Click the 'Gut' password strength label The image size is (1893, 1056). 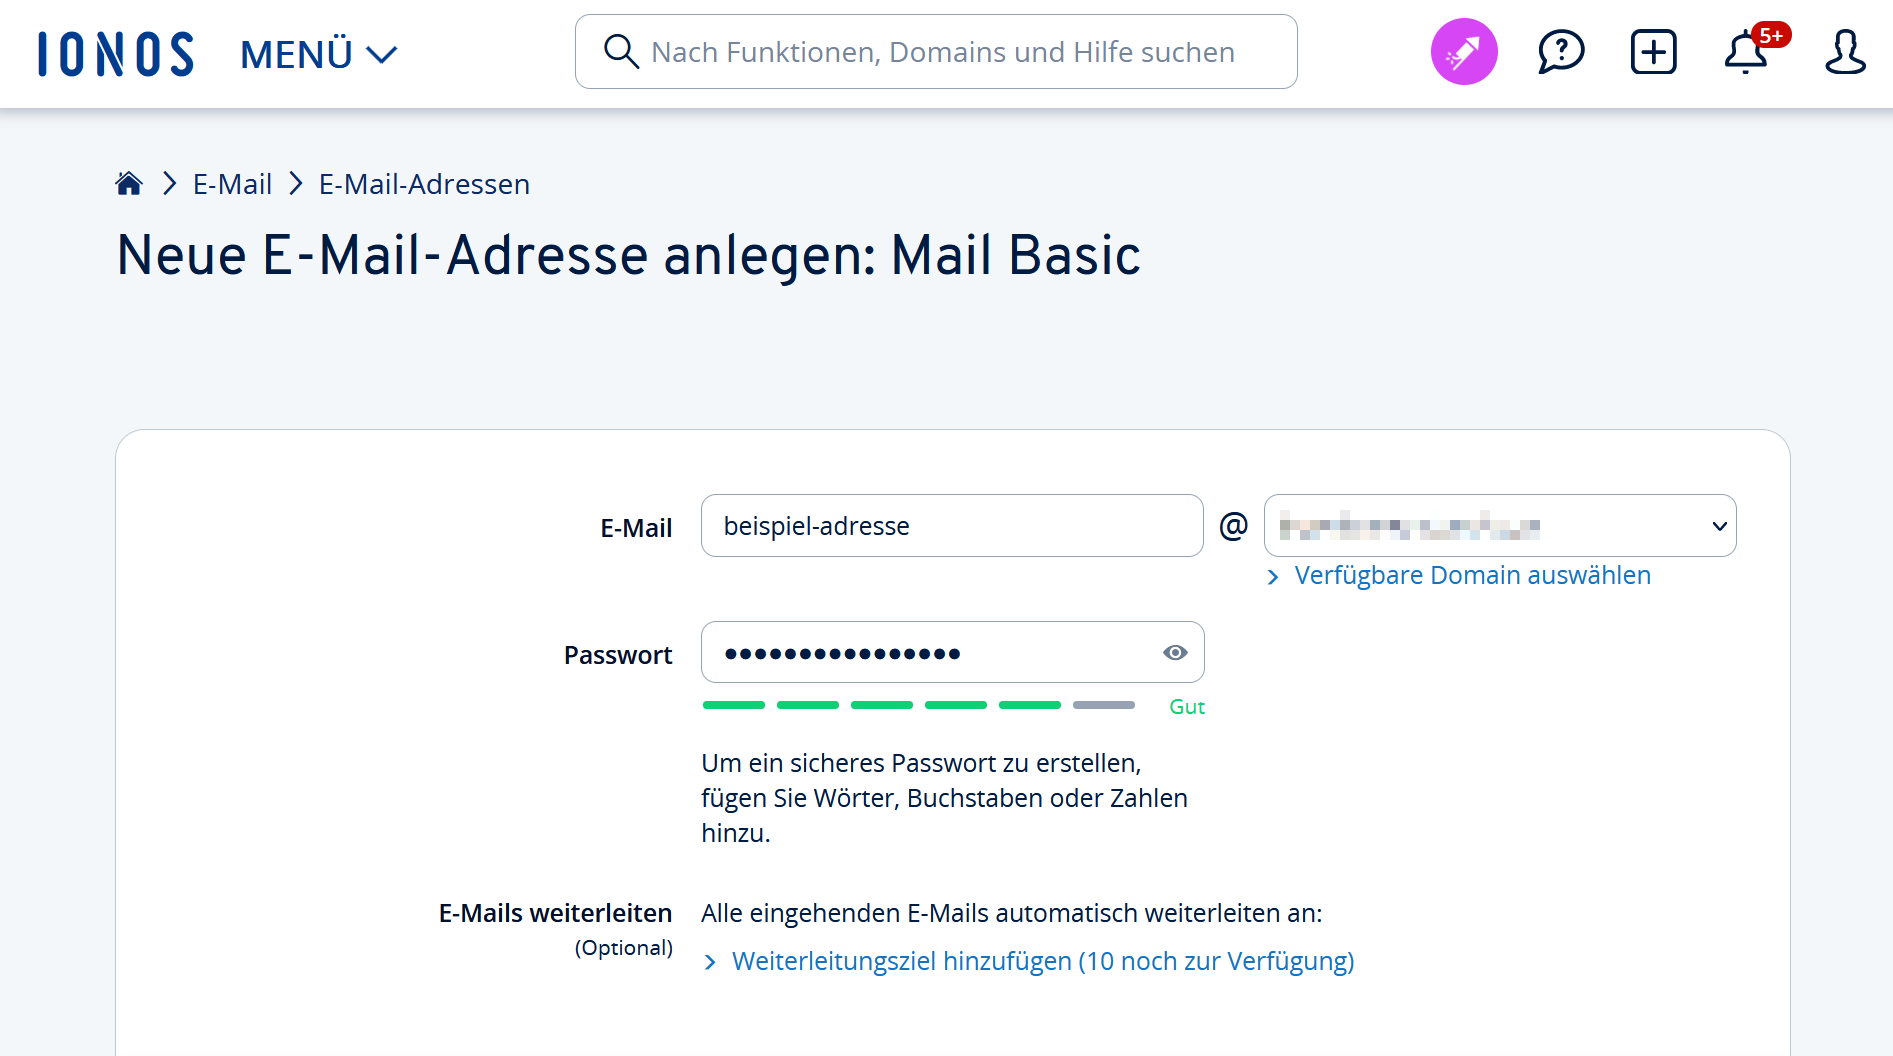pos(1187,707)
